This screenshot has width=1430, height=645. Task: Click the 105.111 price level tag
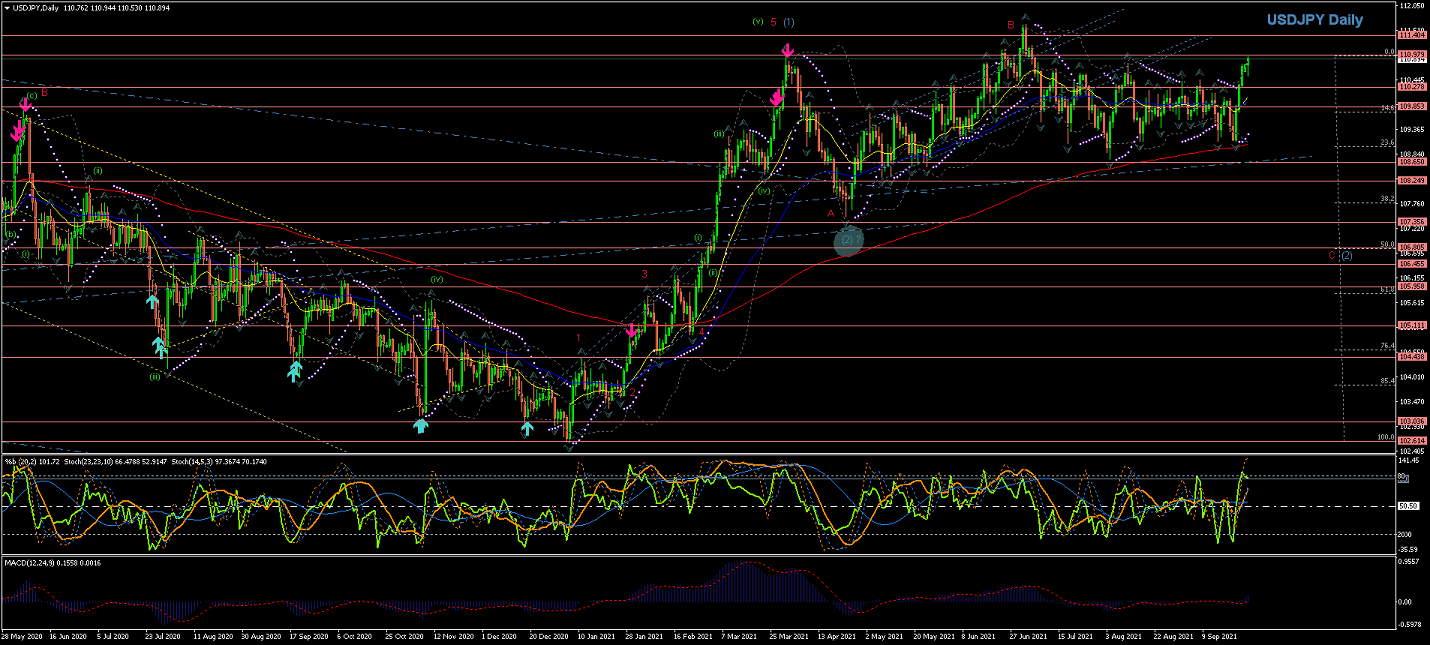[1411, 325]
